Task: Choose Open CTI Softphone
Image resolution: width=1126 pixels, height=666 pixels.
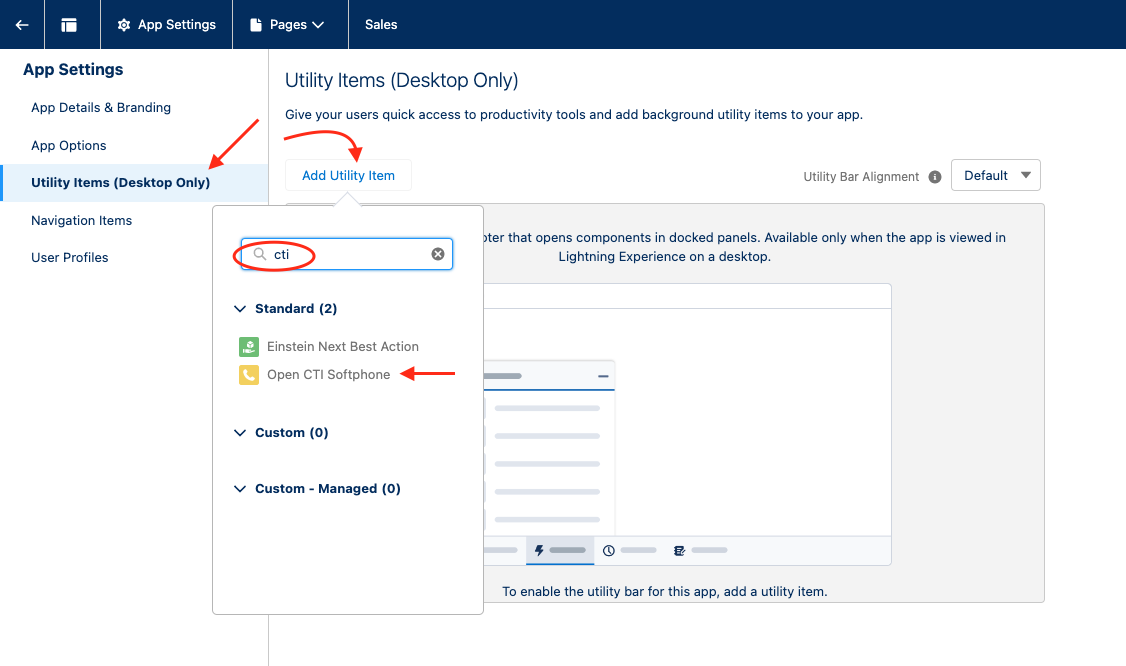Action: pyautogui.click(x=328, y=374)
